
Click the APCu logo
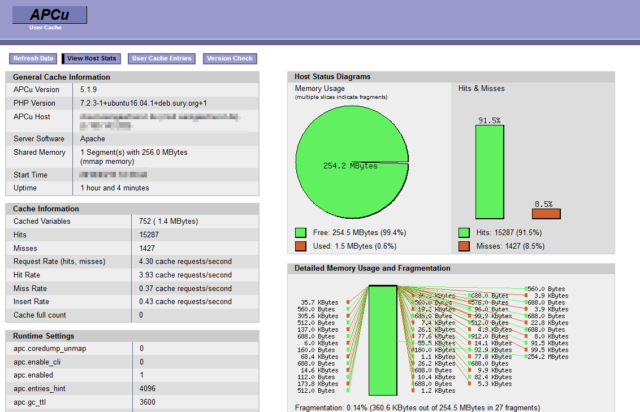(49, 15)
